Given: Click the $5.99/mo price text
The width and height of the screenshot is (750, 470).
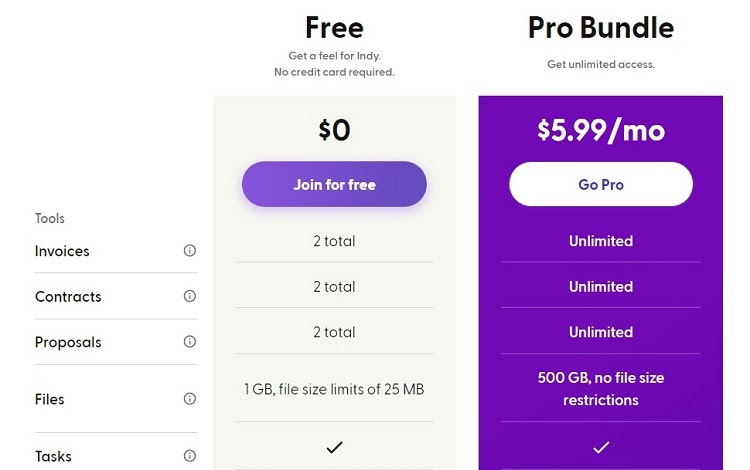Looking at the screenshot, I should (x=601, y=130).
